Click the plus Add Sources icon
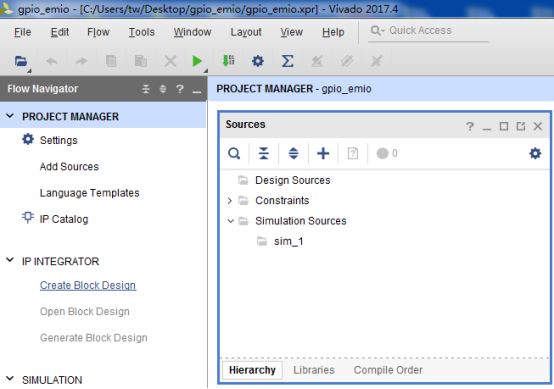554x389 pixels. (x=323, y=153)
